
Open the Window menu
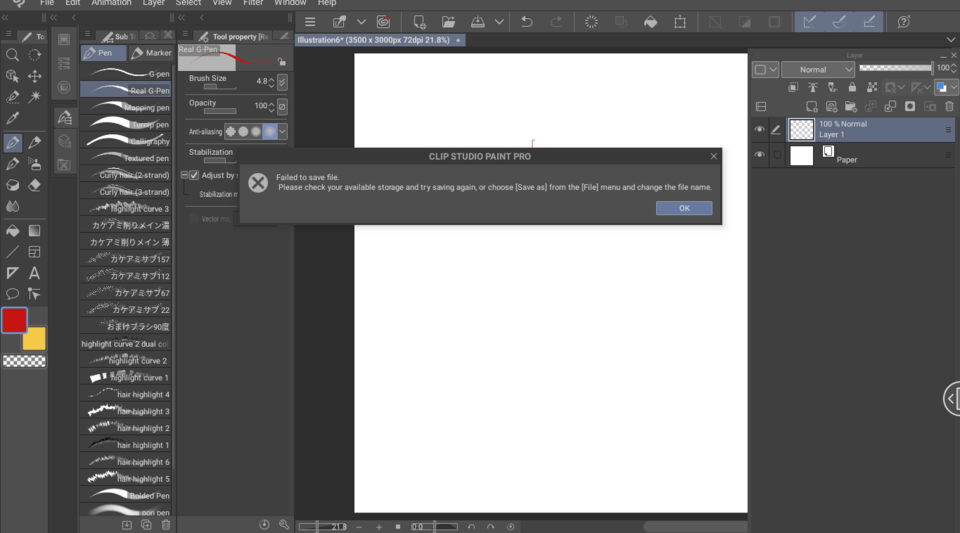(x=290, y=3)
